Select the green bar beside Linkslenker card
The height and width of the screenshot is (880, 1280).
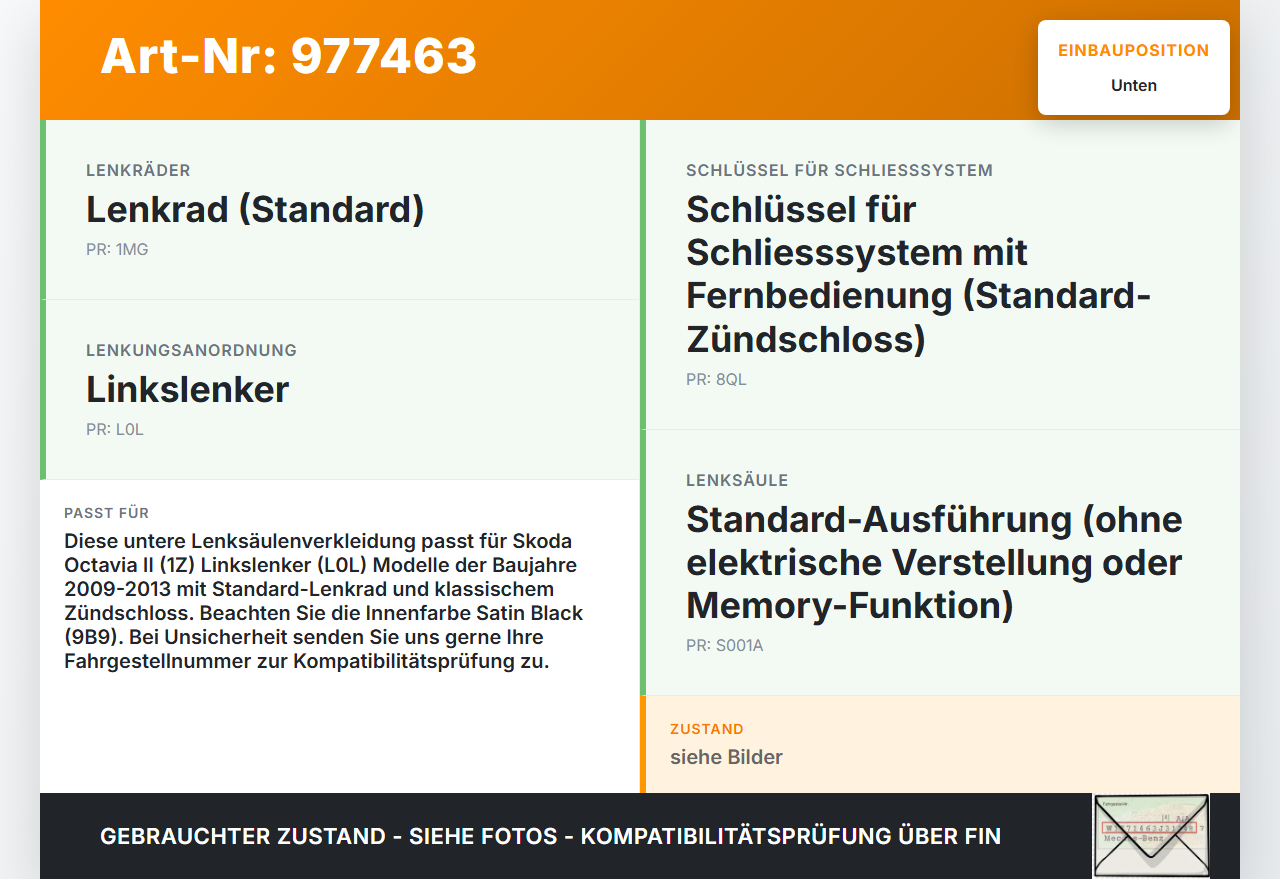pos(42,388)
